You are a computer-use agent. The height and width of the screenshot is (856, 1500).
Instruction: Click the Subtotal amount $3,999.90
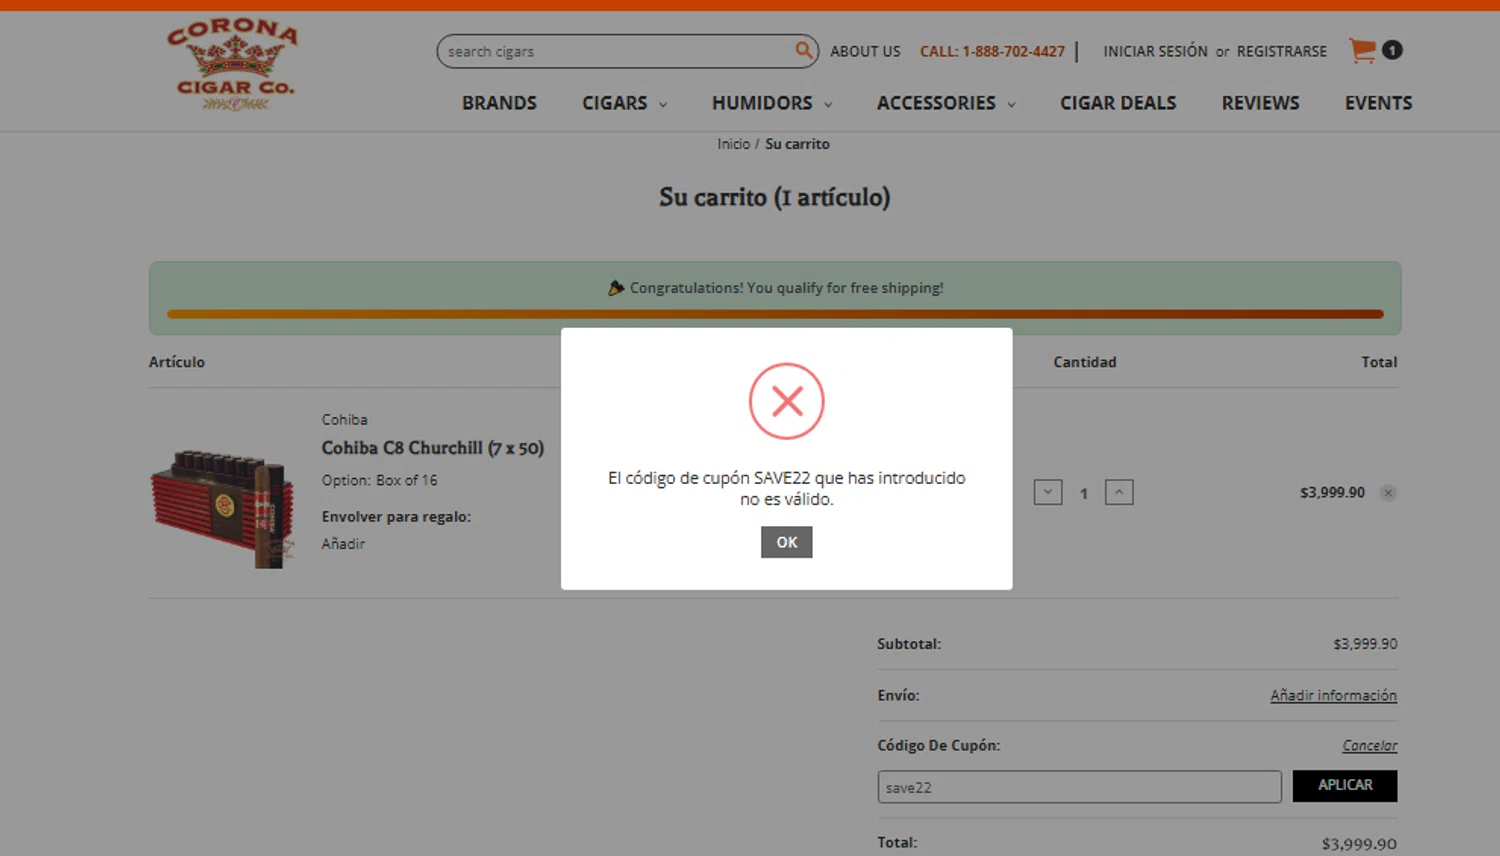(1365, 644)
